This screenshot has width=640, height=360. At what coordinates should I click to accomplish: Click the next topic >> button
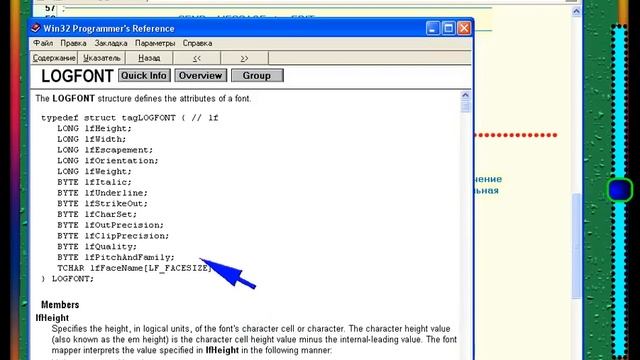click(244, 58)
